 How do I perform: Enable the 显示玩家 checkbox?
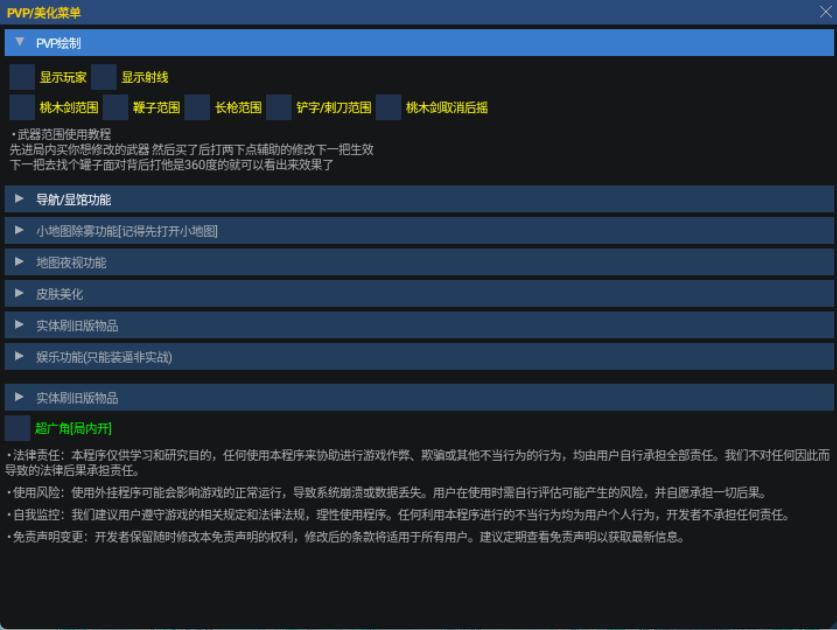pyautogui.click(x=22, y=77)
